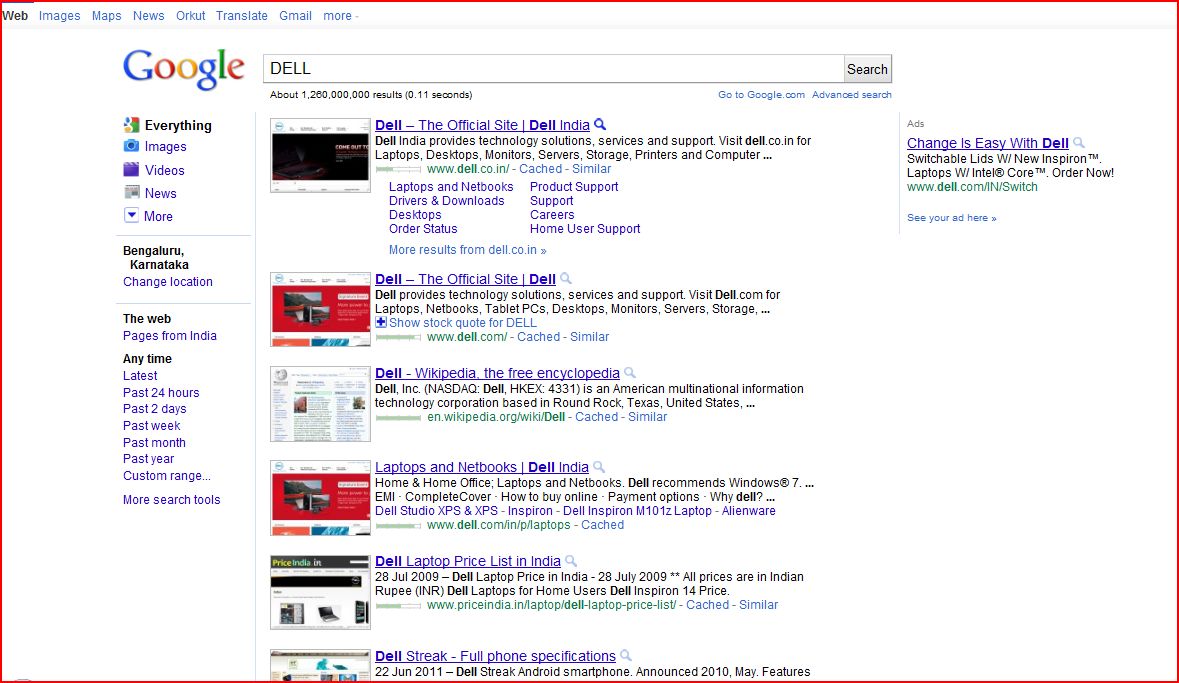The height and width of the screenshot is (683, 1179).
Task: Open Gmail in the top navigation
Action: click(x=295, y=16)
